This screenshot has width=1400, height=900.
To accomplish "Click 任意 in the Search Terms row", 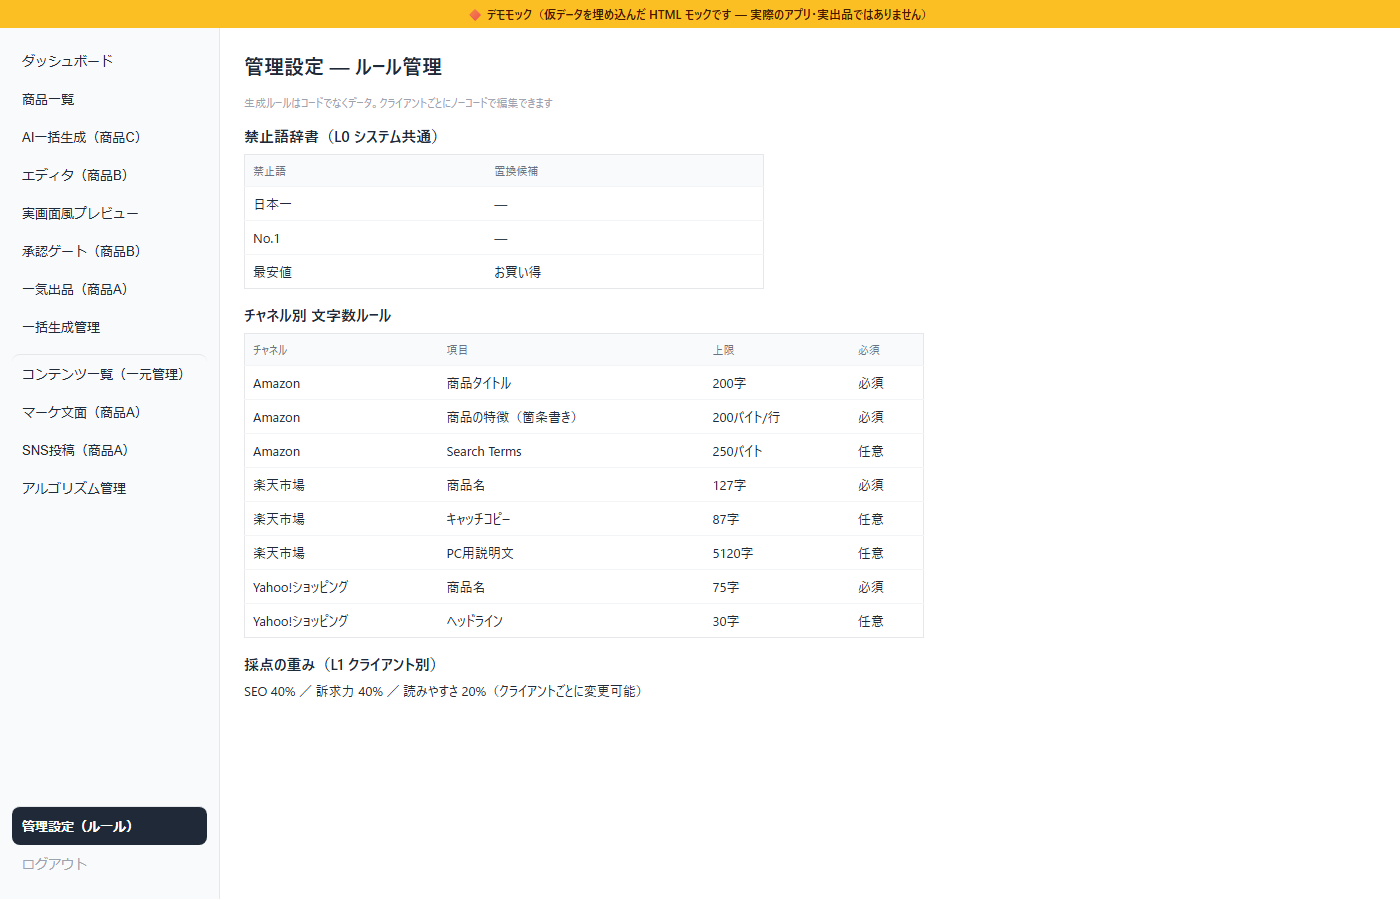I will pos(871,451).
